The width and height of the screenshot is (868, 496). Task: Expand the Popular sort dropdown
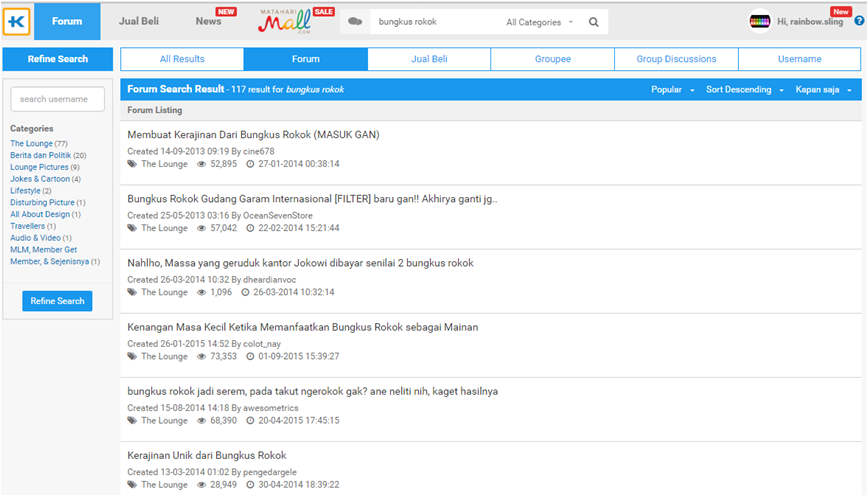(672, 90)
